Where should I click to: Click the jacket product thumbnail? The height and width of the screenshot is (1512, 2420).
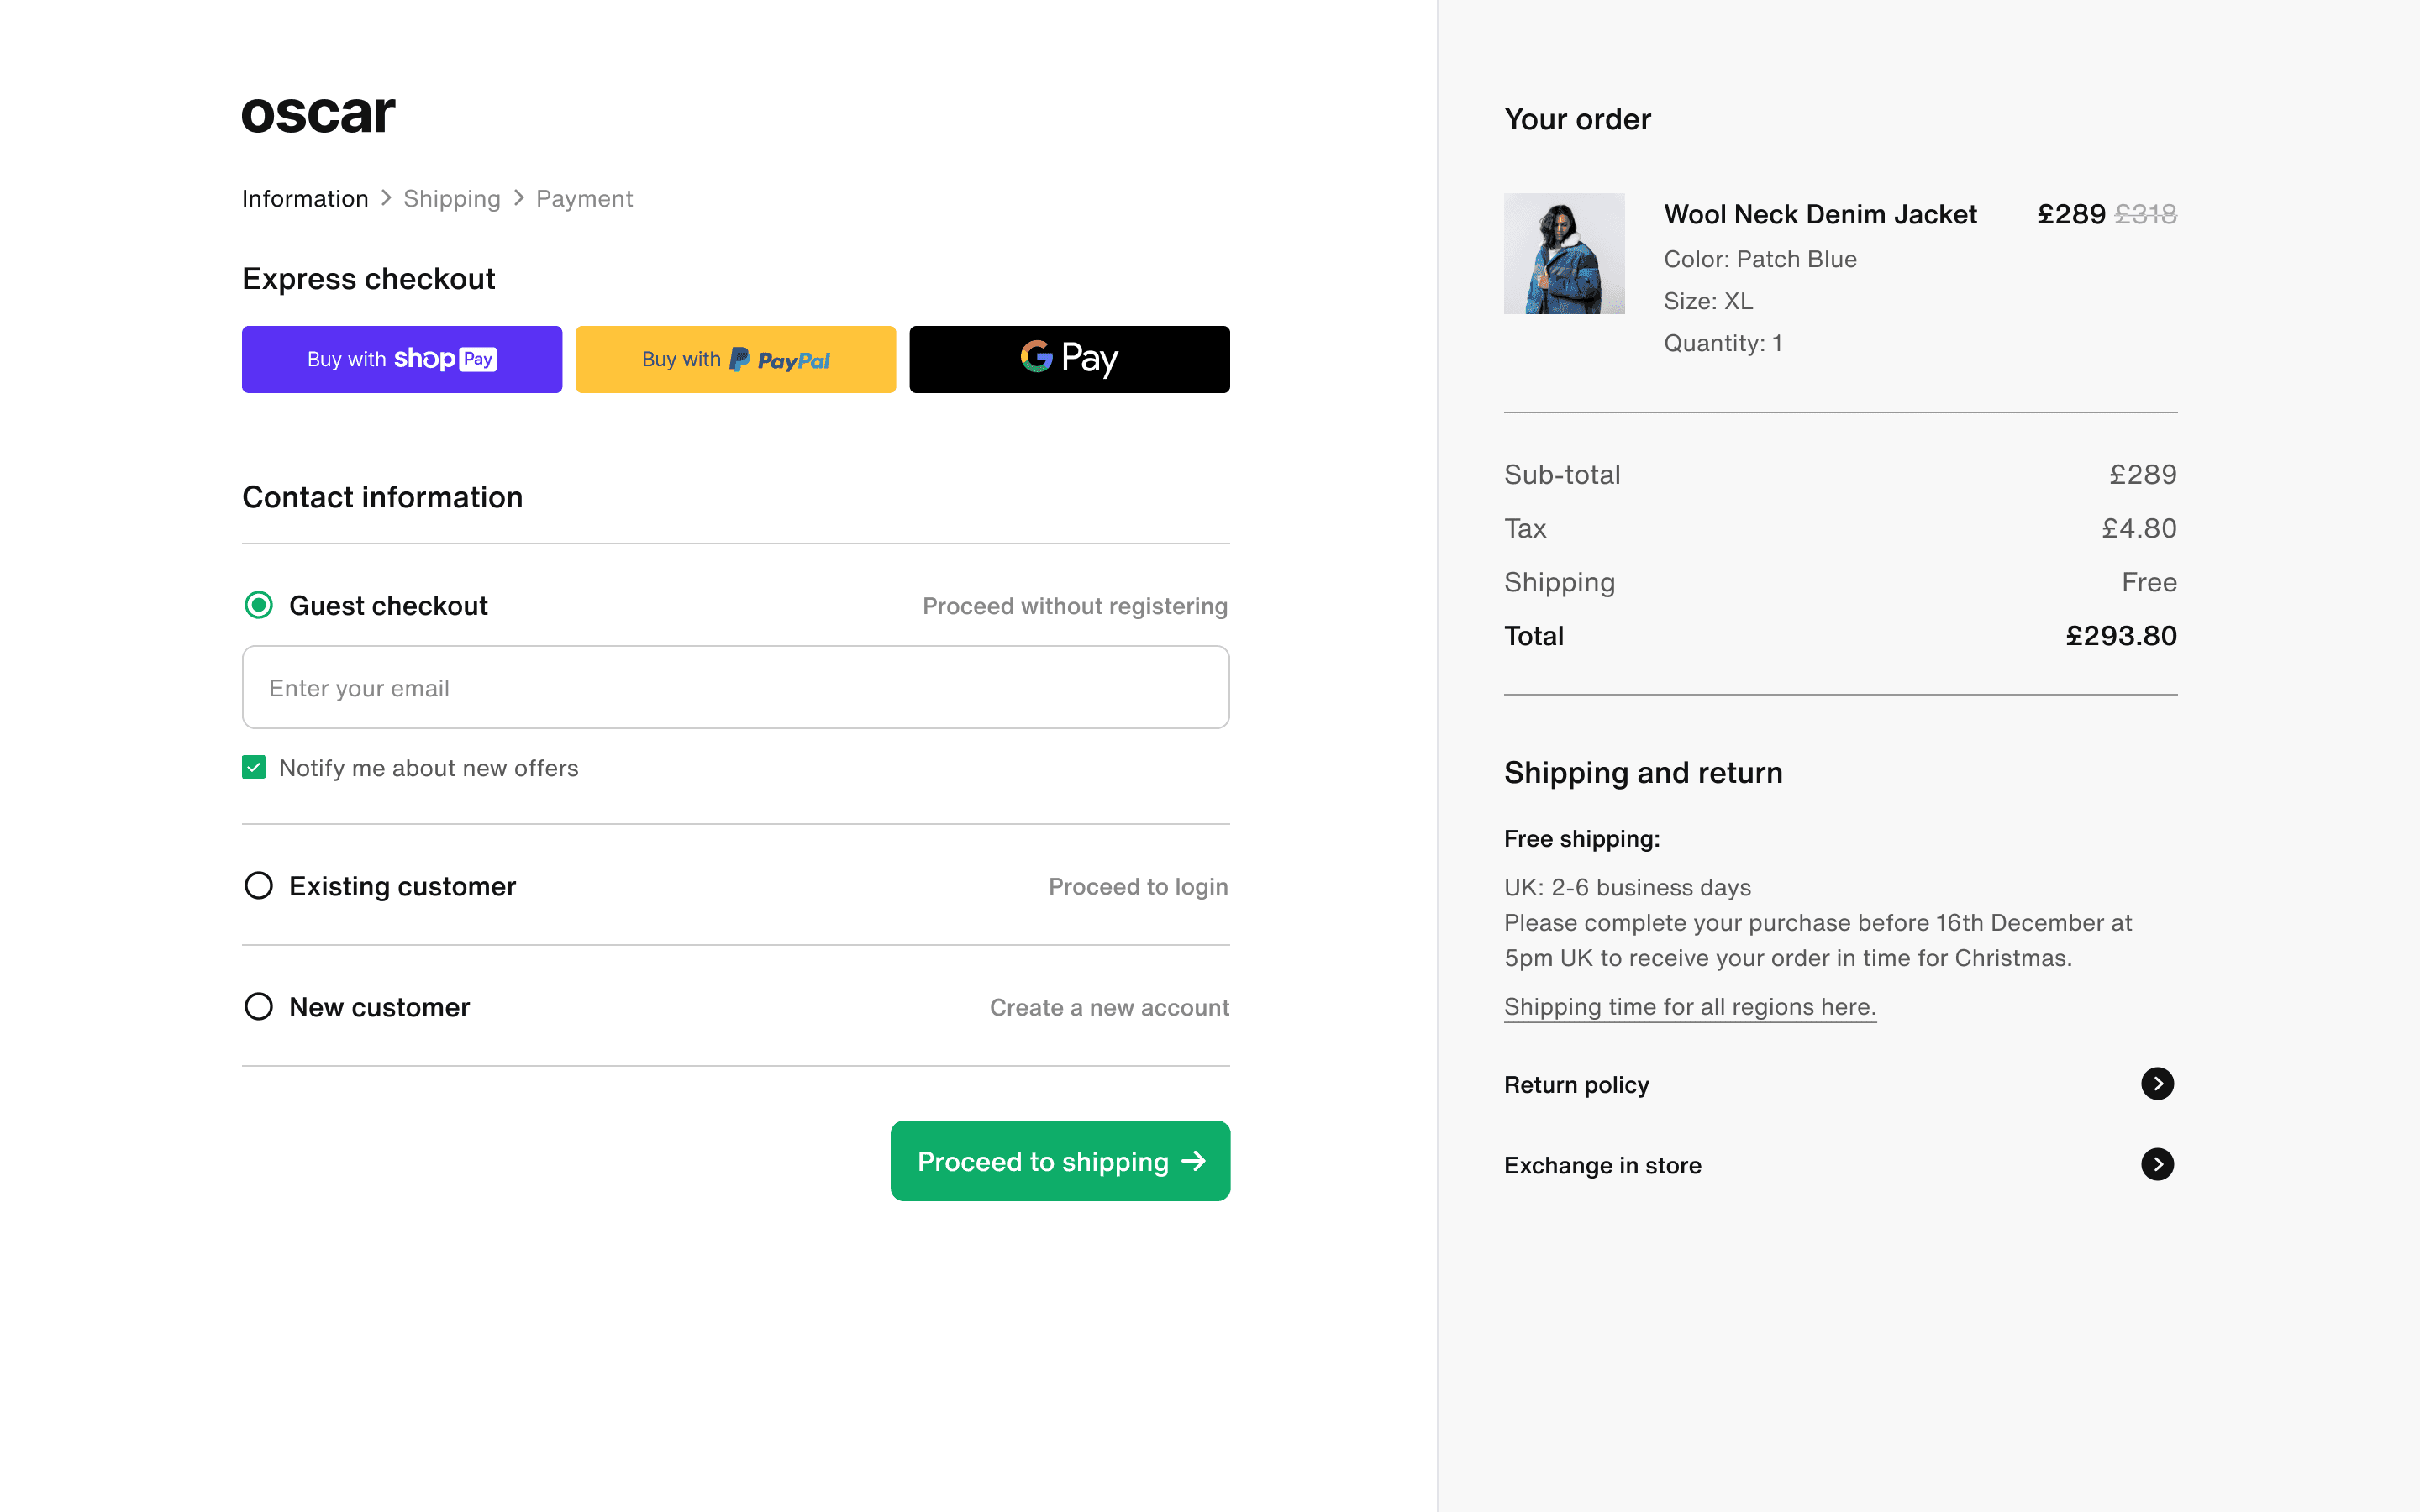tap(1564, 253)
